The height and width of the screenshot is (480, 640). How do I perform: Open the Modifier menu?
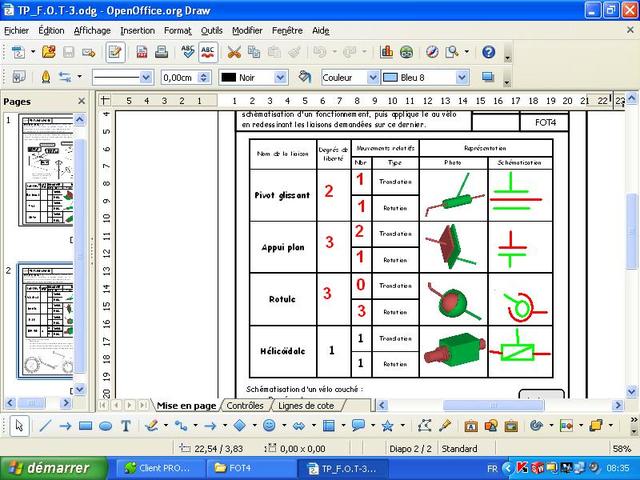[247, 31]
